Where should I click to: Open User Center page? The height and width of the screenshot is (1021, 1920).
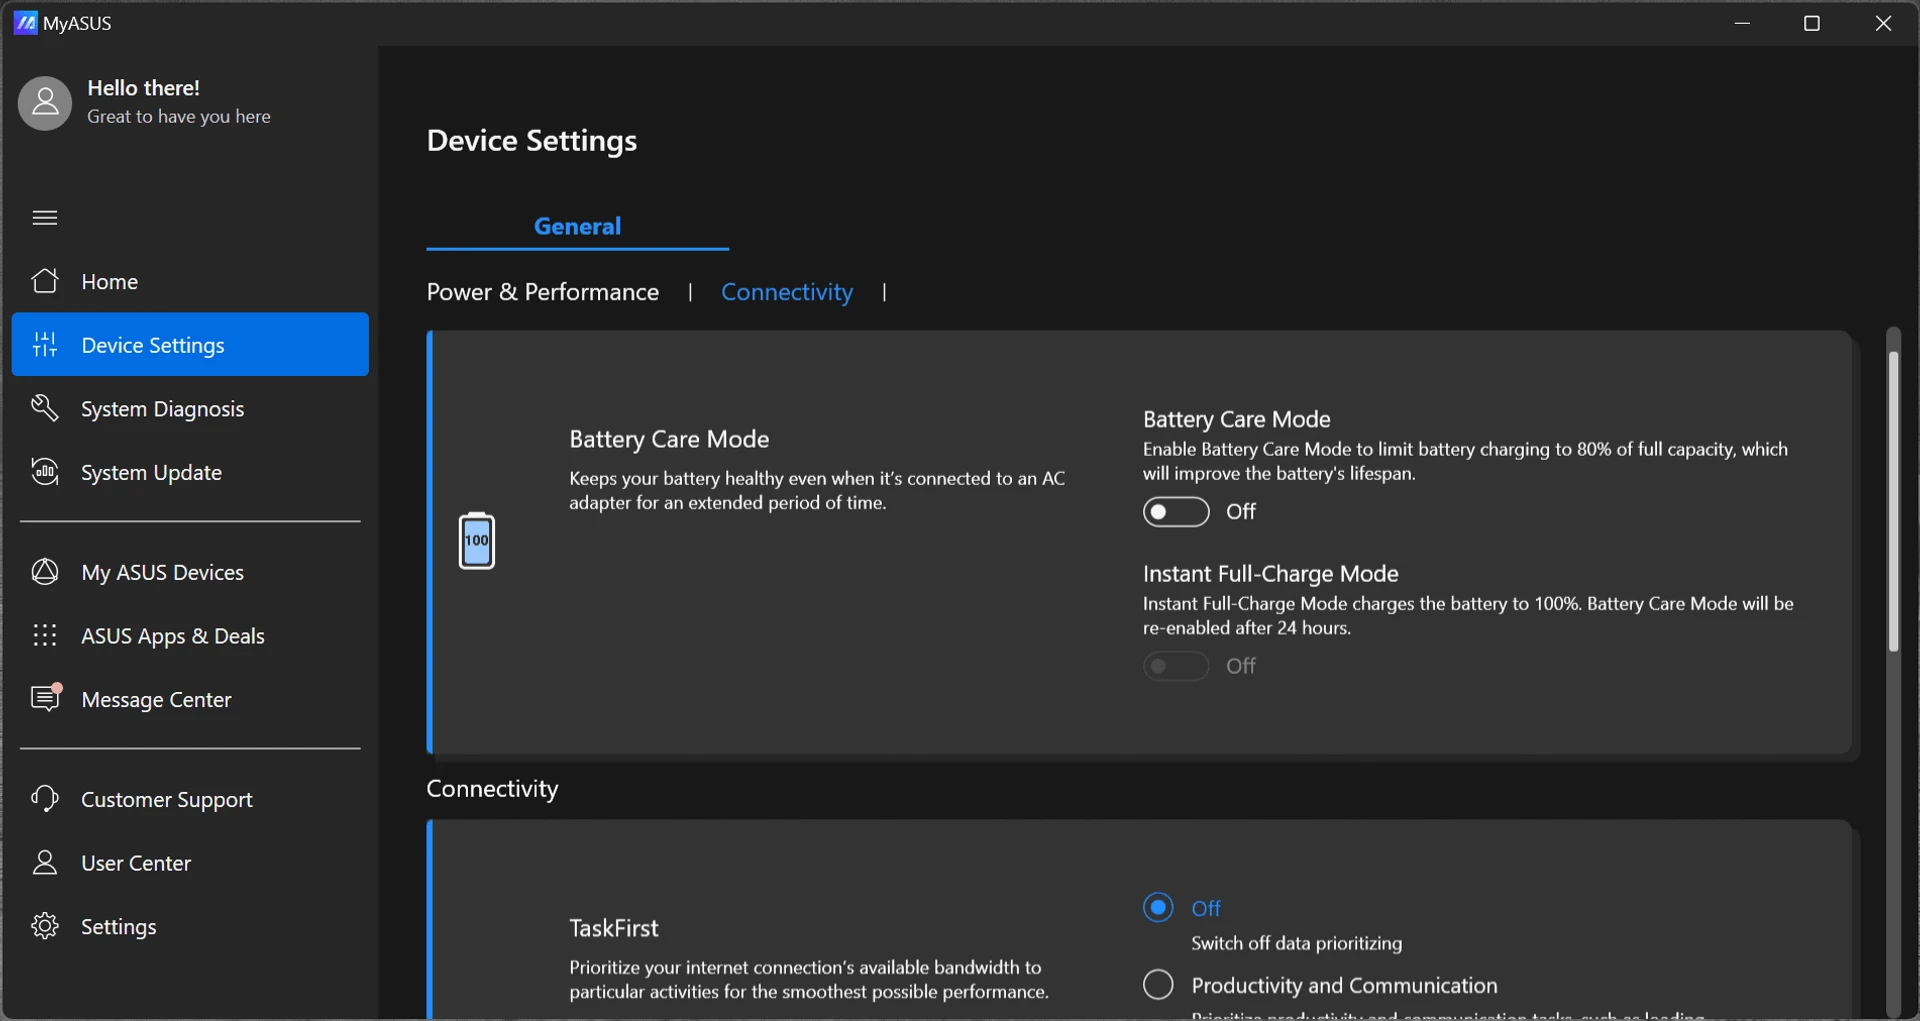pos(190,863)
